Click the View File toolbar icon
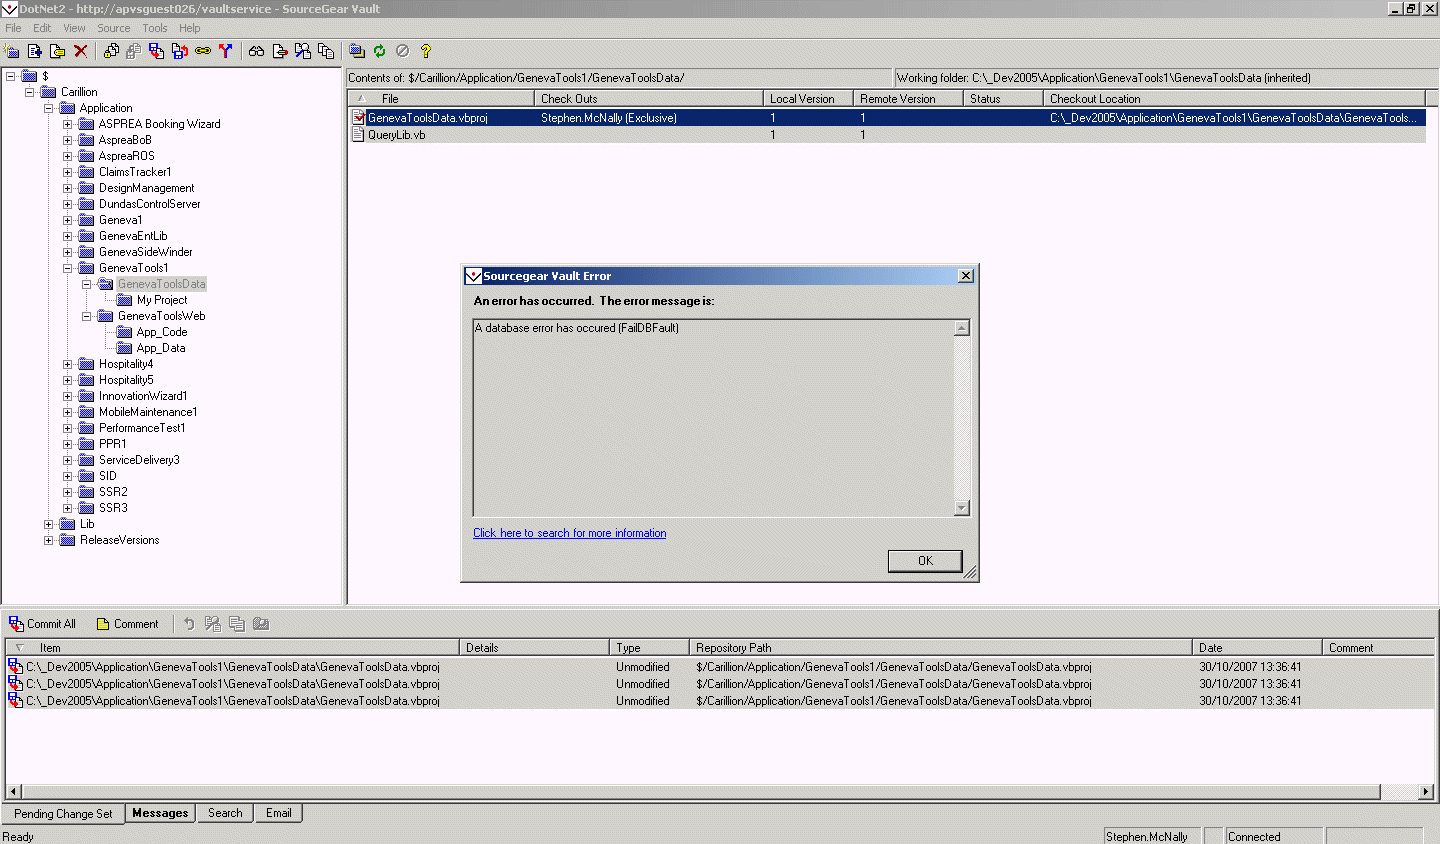The height and width of the screenshot is (844, 1440). [x=280, y=51]
